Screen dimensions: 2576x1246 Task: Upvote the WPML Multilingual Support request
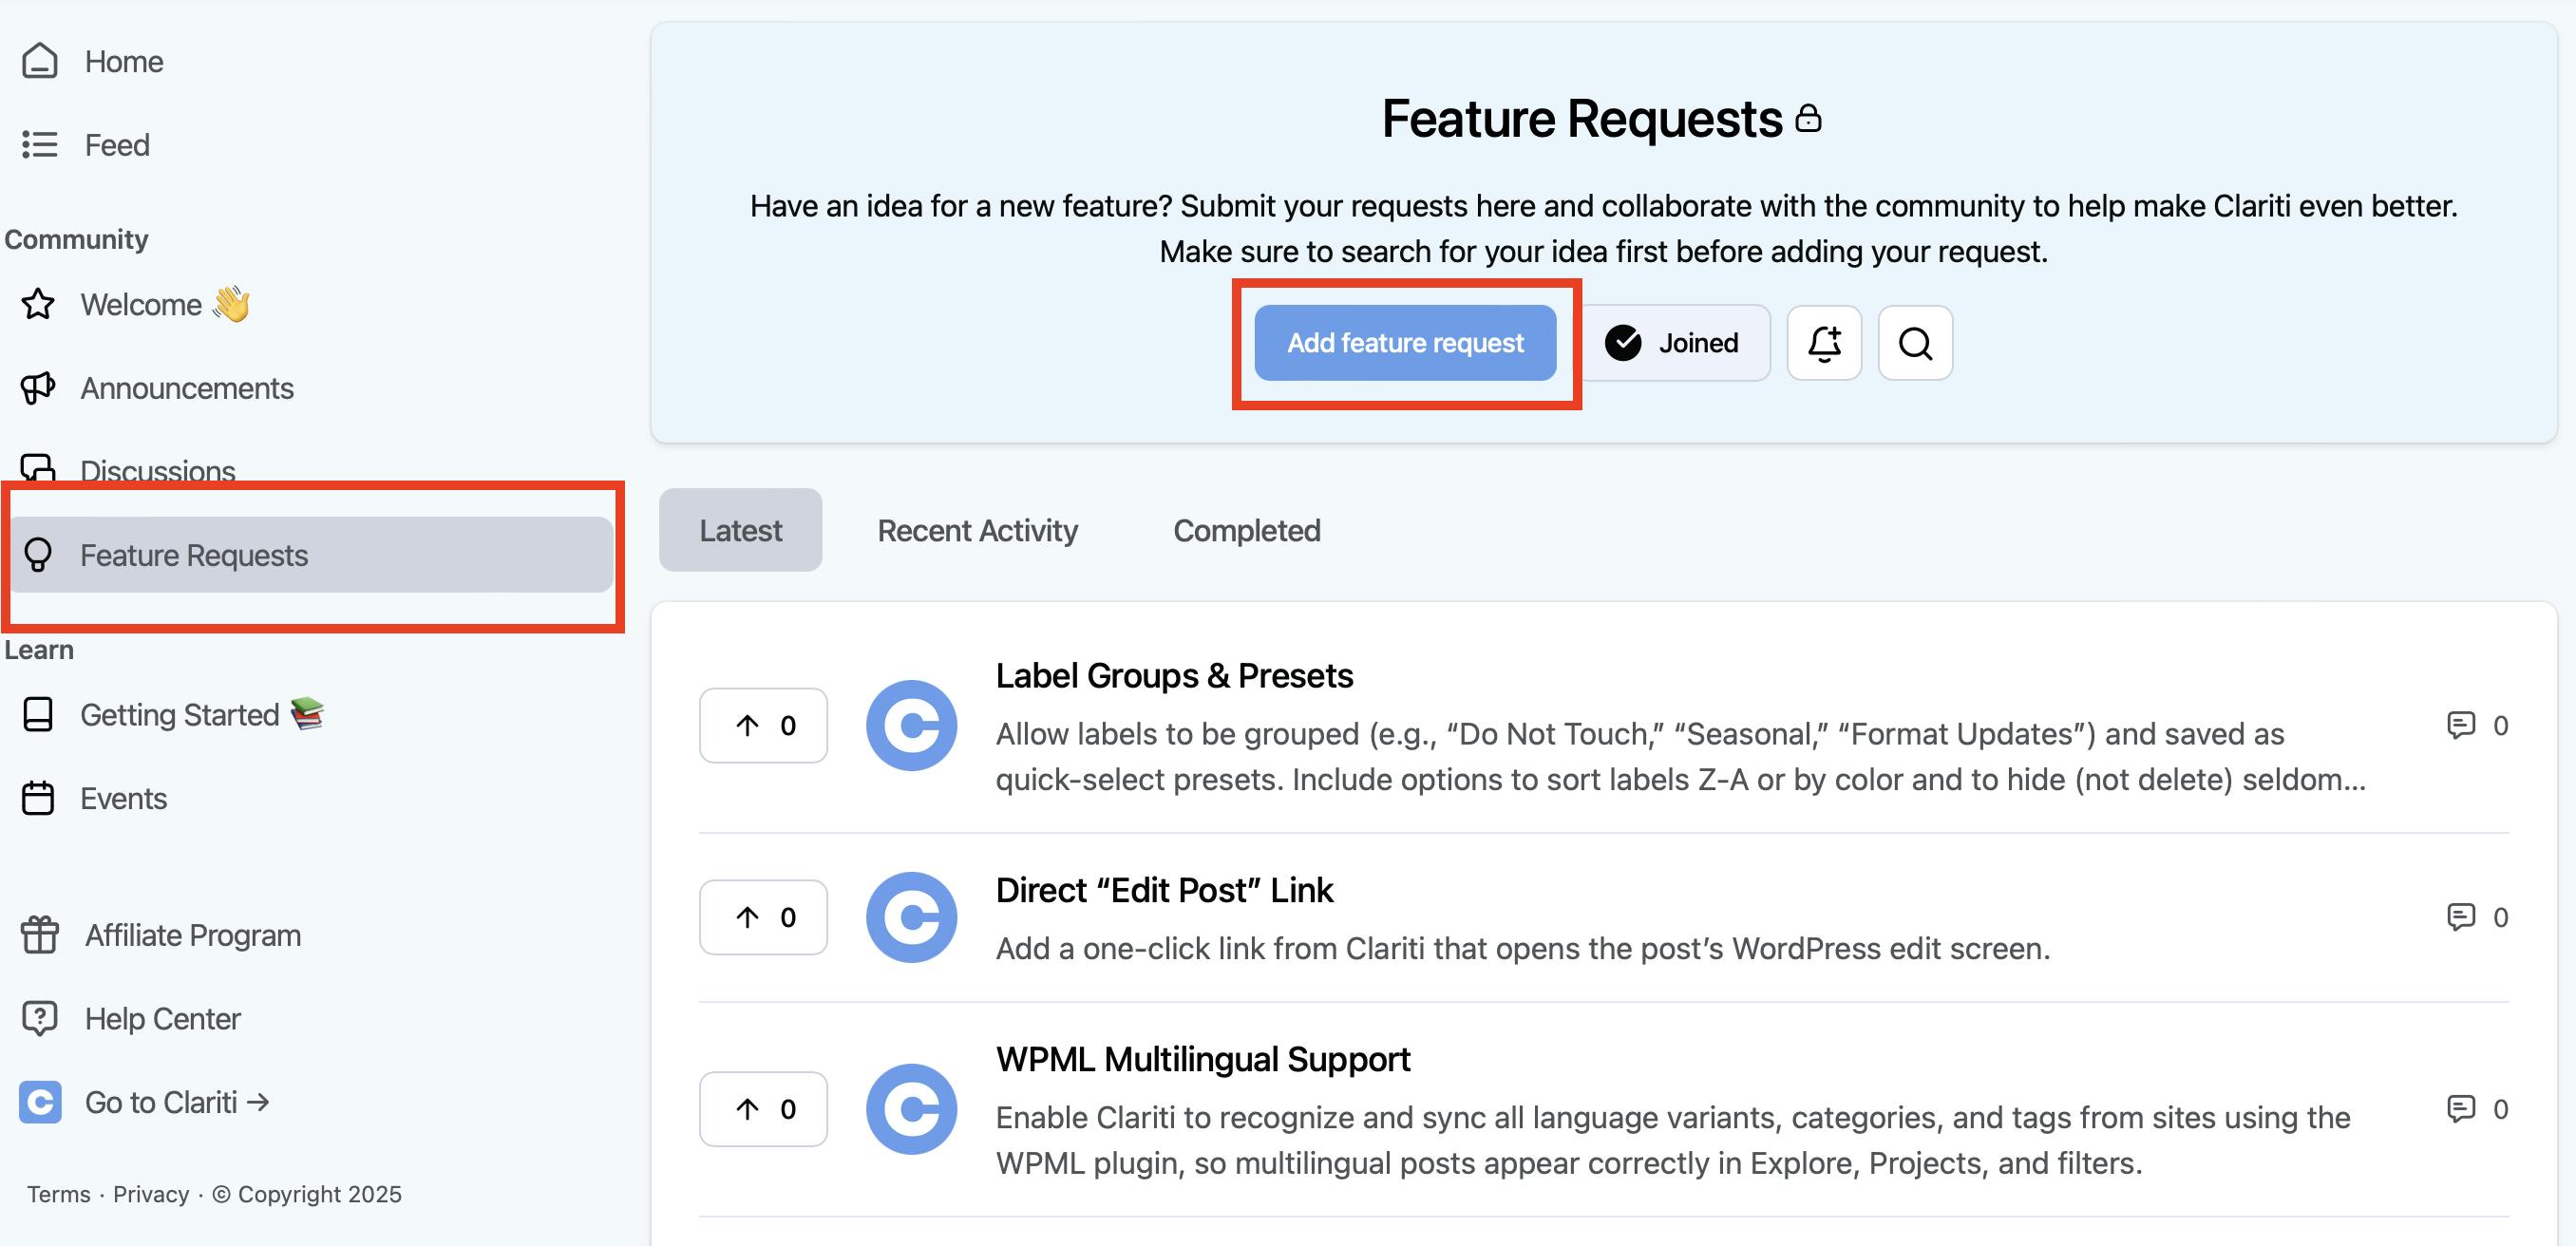tap(763, 1108)
